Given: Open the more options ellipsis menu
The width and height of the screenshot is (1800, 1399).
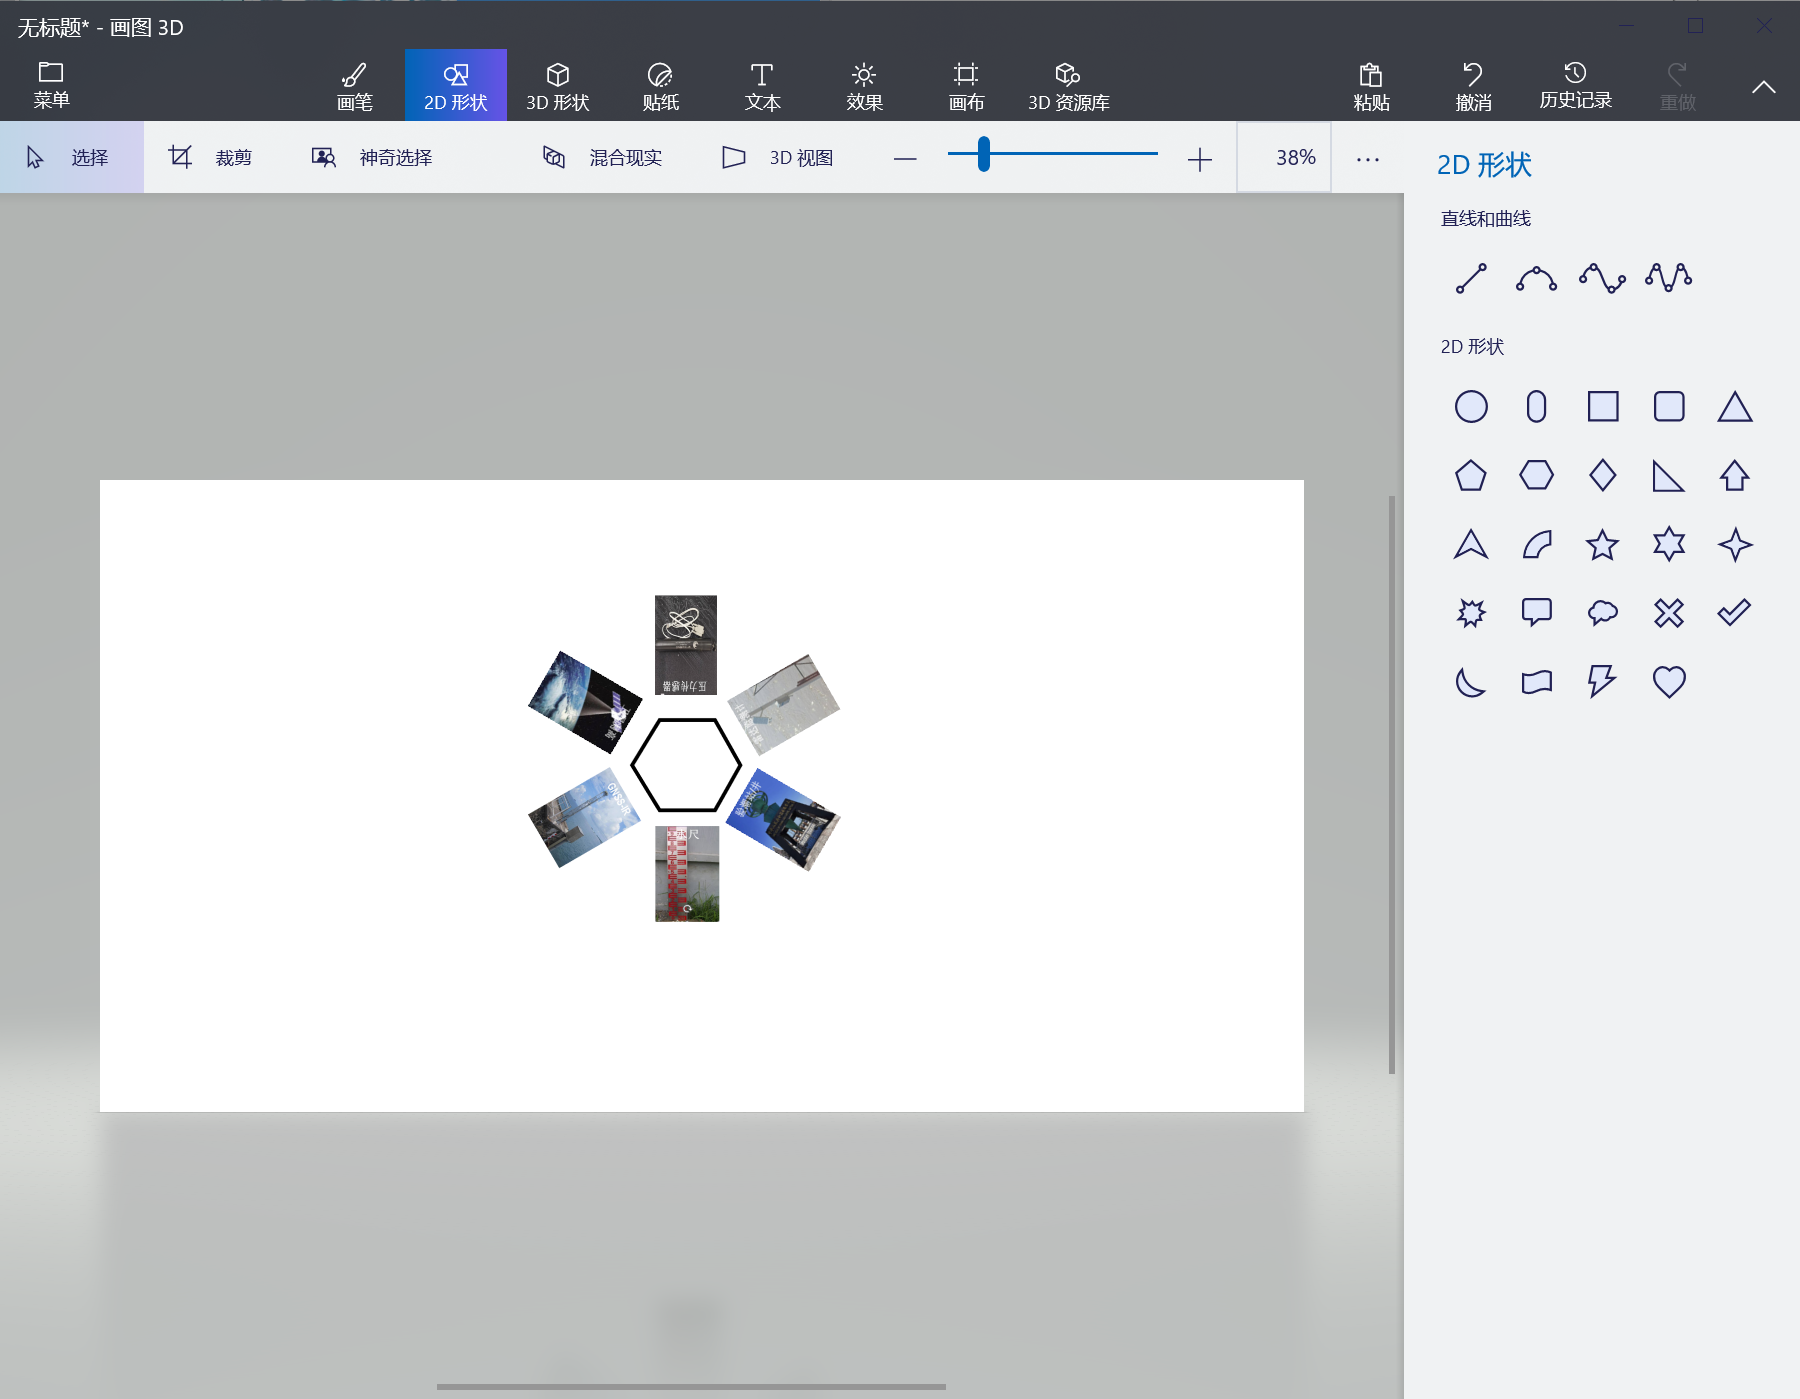Looking at the screenshot, I should coord(1367,159).
